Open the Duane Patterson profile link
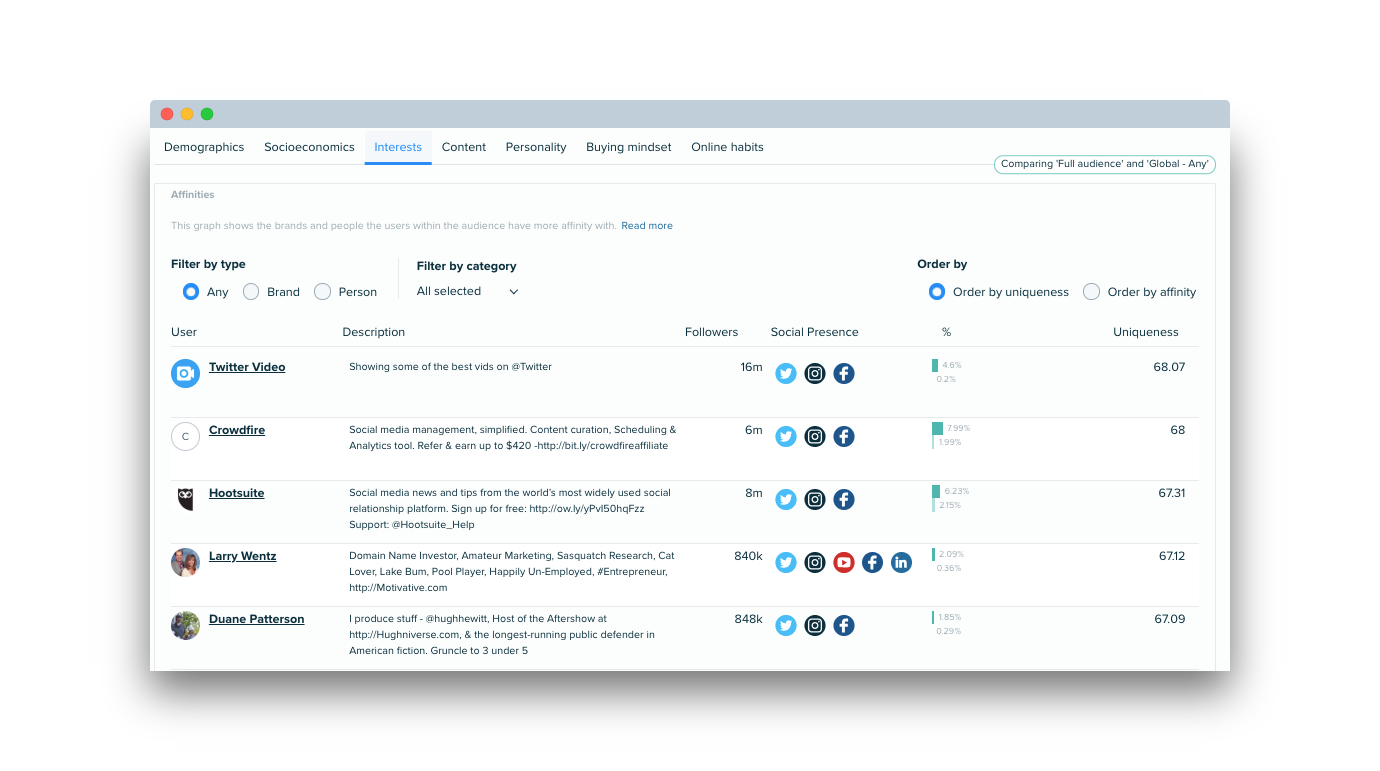This screenshot has height=771, width=1380. [x=257, y=619]
